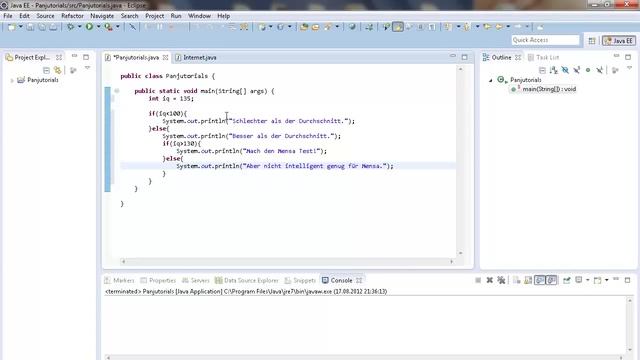
Task: Switch to the Internet.java editor tab
Action: tap(196, 58)
